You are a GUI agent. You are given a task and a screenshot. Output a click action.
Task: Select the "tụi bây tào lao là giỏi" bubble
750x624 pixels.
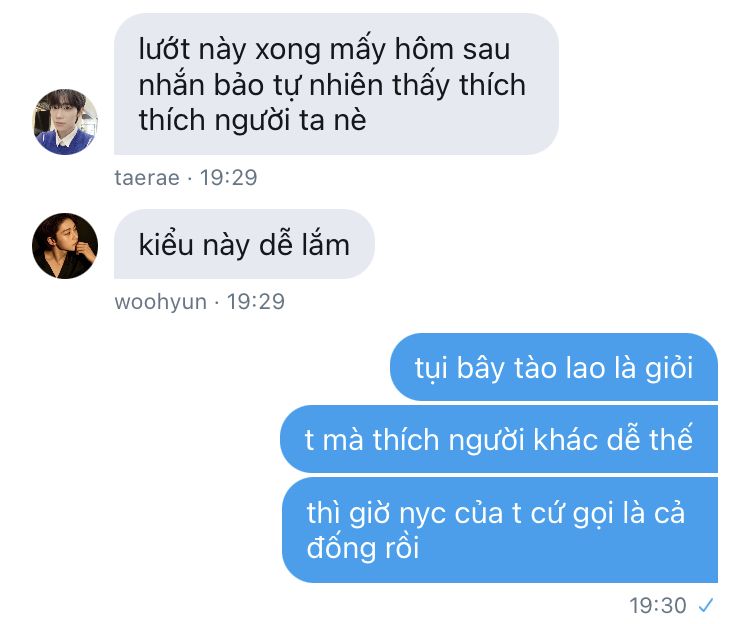point(554,367)
